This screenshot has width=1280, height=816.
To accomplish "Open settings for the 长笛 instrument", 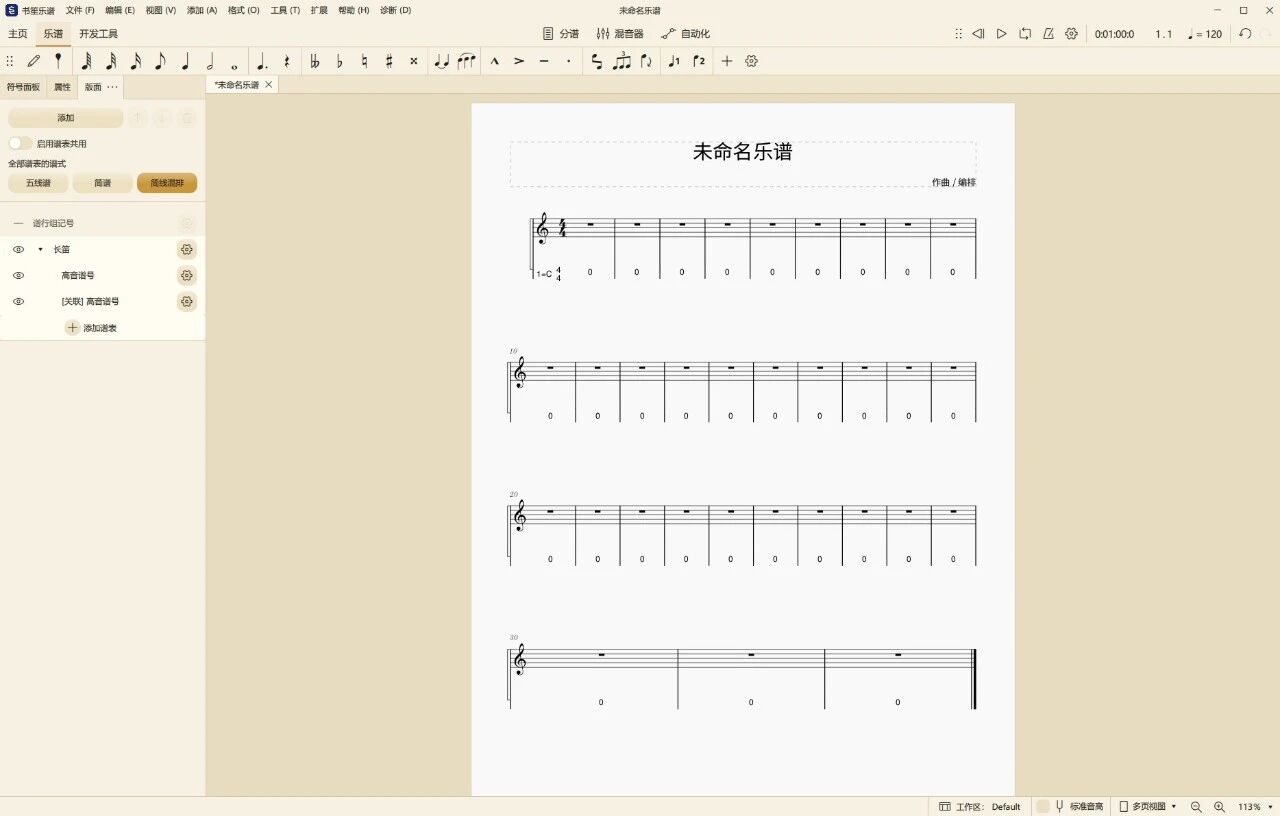I will pyautogui.click(x=186, y=249).
